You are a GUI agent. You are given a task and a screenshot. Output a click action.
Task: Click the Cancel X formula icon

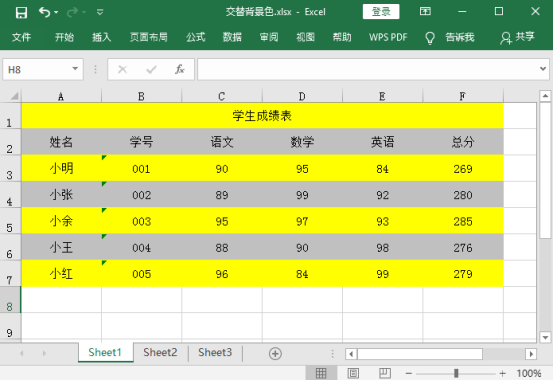[122, 70]
